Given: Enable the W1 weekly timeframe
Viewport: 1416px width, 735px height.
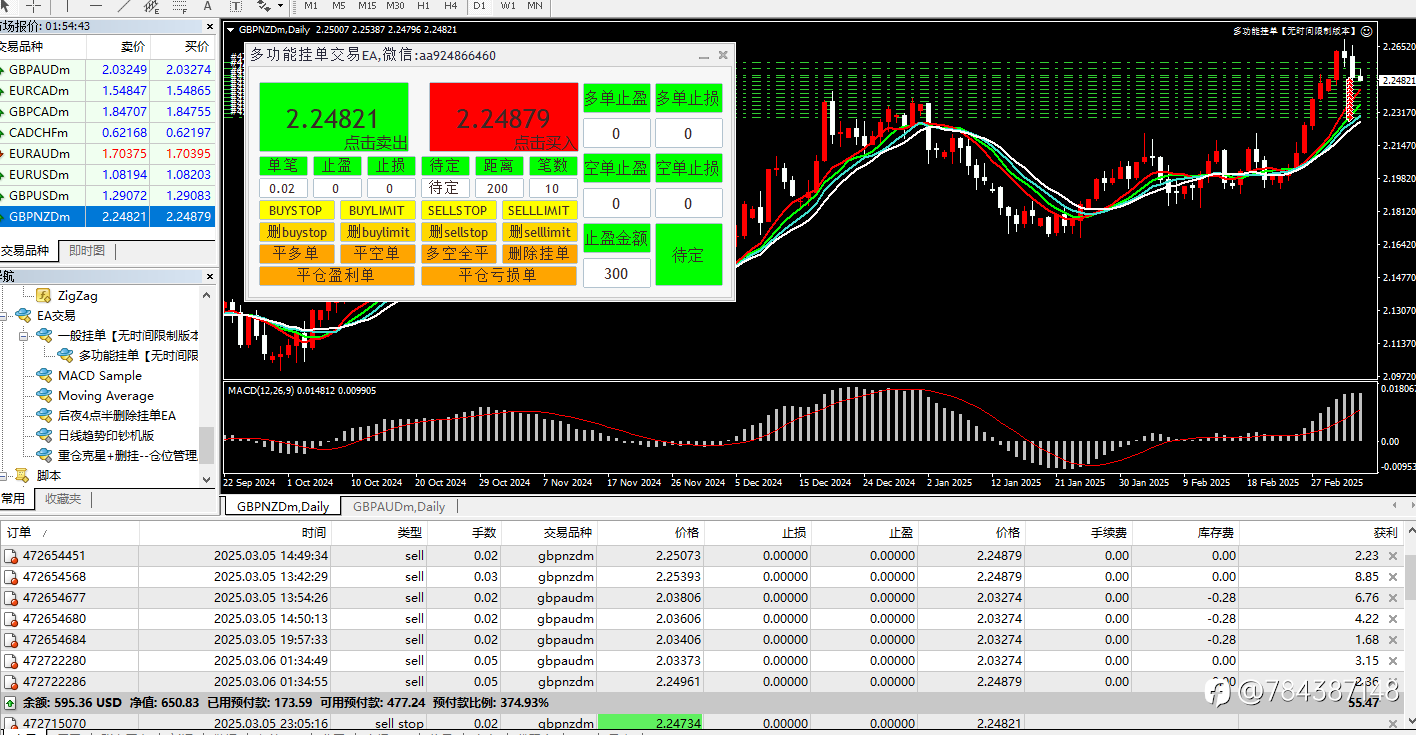Looking at the screenshot, I should click(x=508, y=6).
